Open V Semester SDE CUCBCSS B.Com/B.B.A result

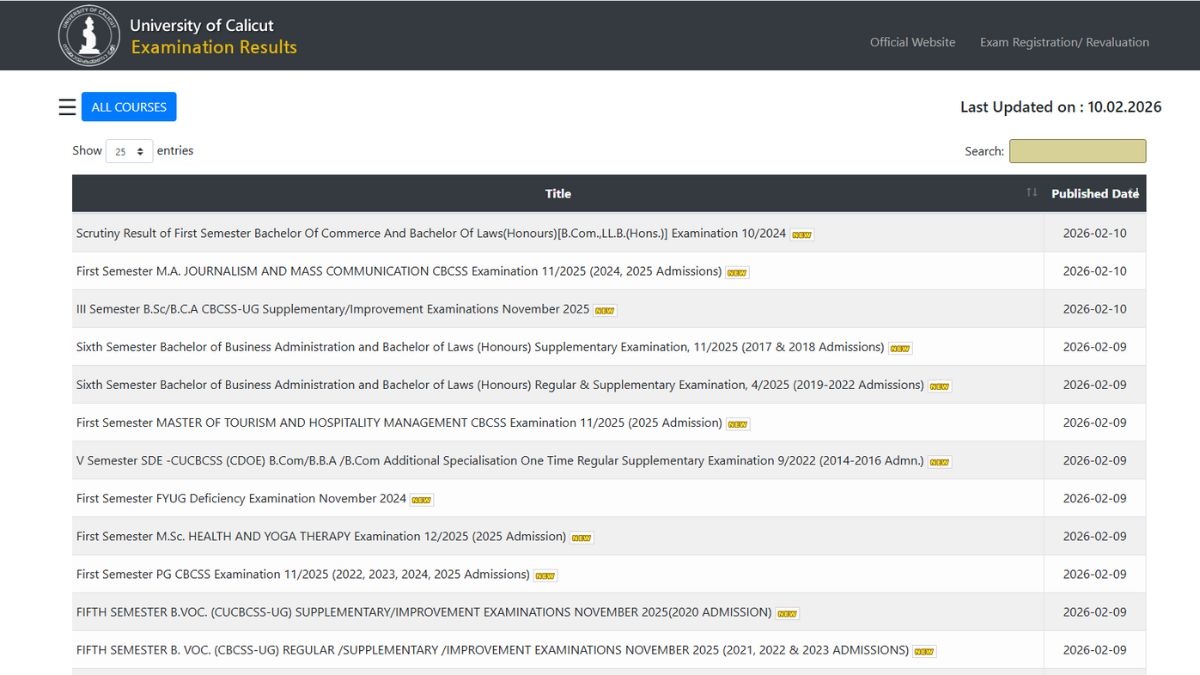(499, 461)
